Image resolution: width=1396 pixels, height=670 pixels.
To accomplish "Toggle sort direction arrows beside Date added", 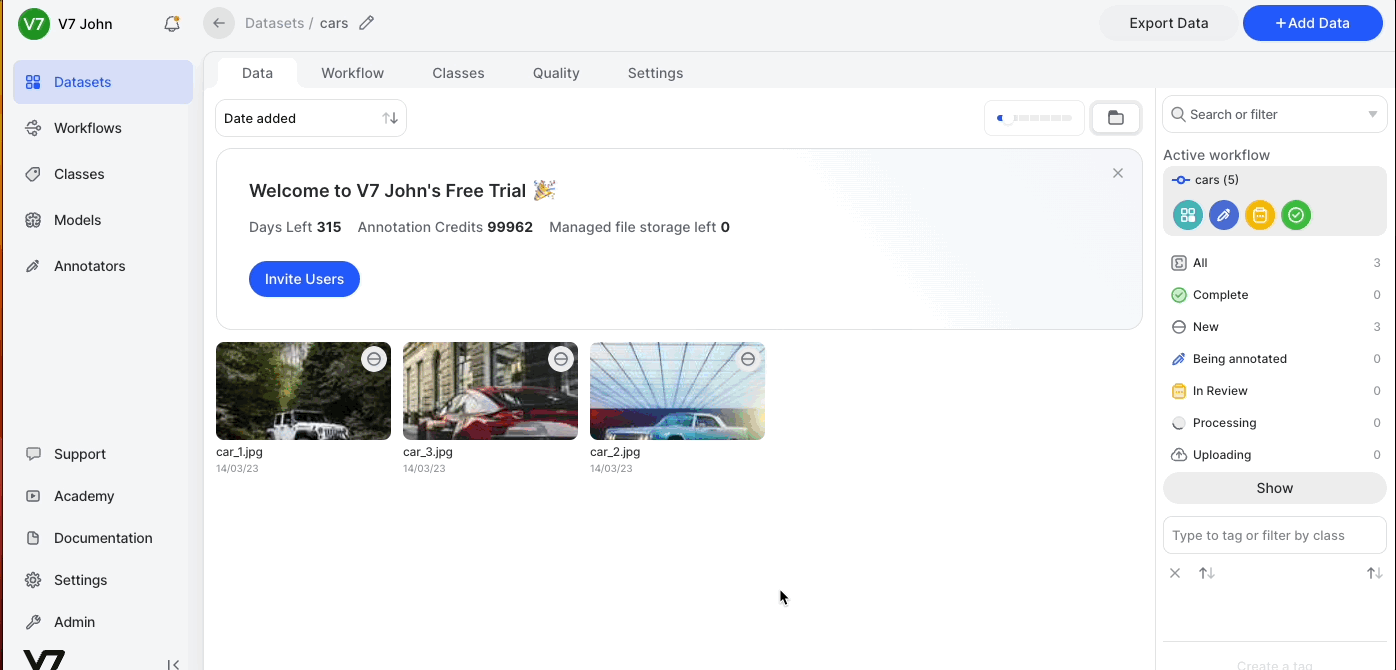I will 390,118.
